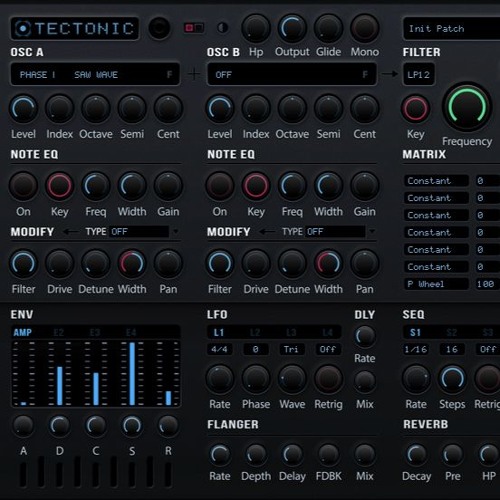Click OSC B Modify Pan knob

point(365,263)
